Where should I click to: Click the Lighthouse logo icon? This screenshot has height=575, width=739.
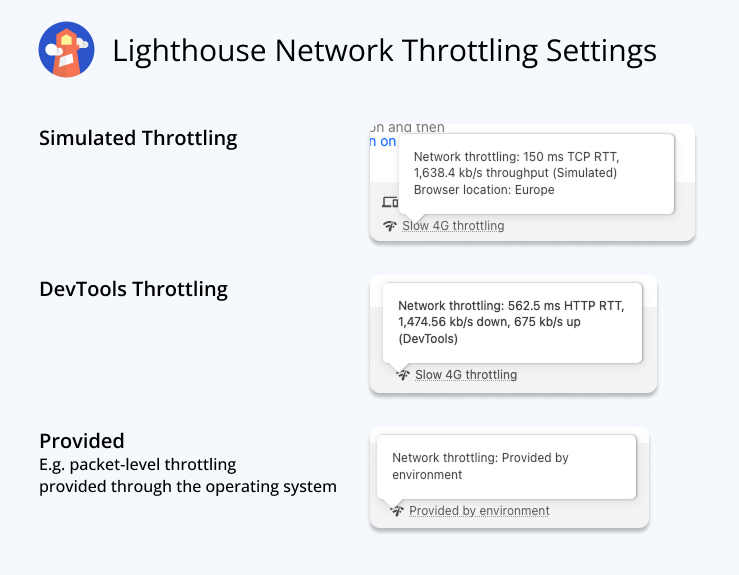click(66, 49)
